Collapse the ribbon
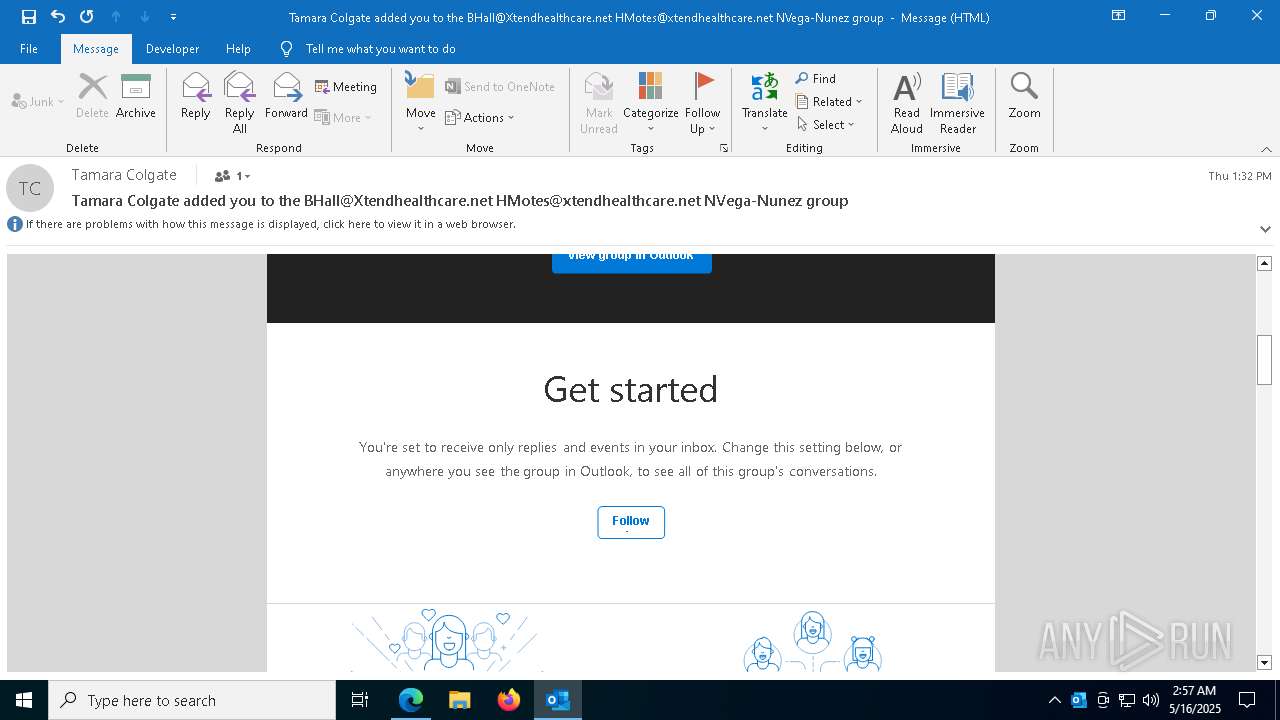Viewport: 1280px width, 720px height. click(1266, 149)
